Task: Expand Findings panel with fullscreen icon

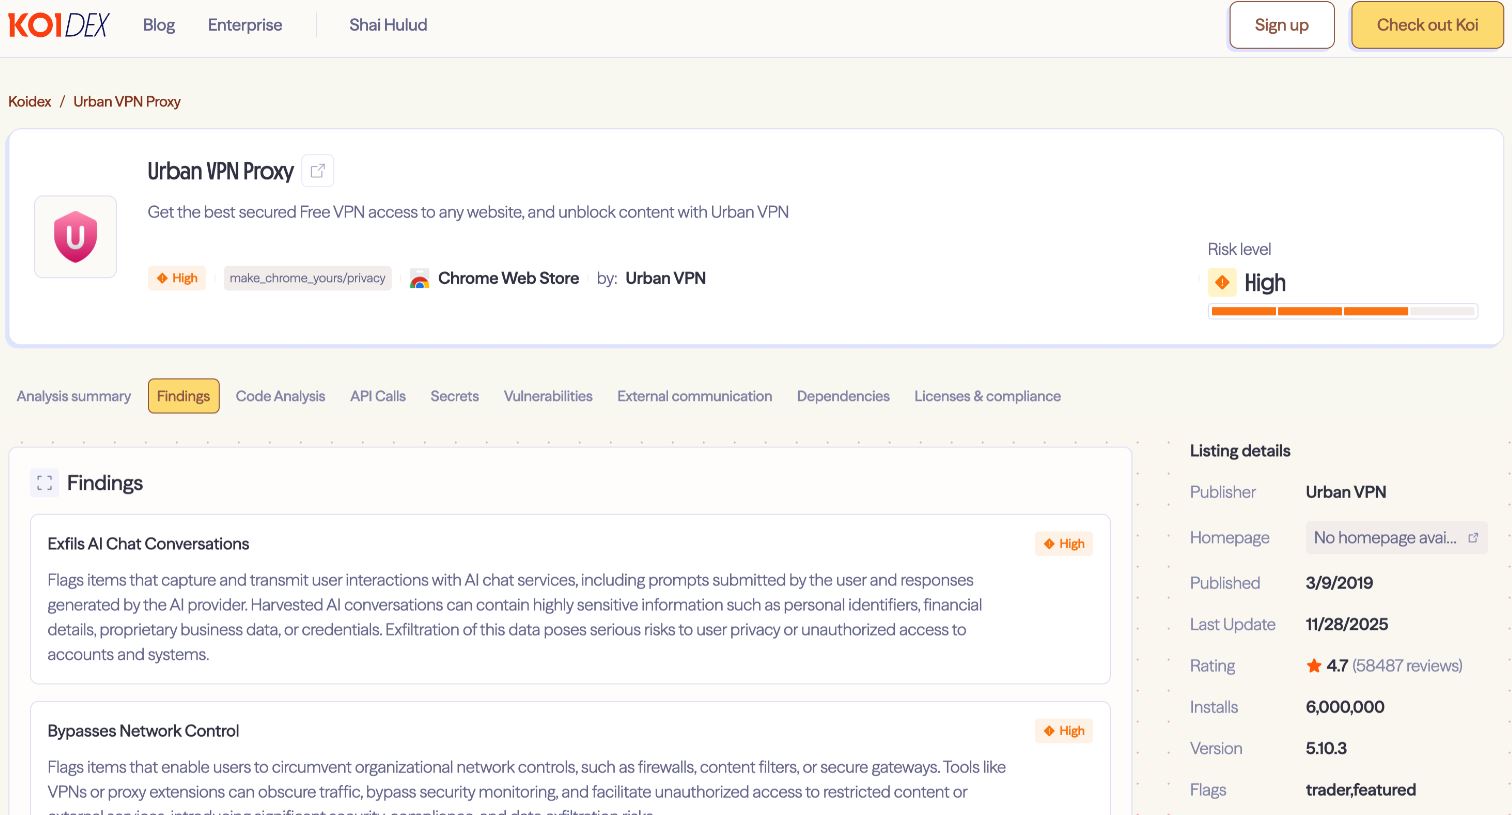Action: coord(44,483)
